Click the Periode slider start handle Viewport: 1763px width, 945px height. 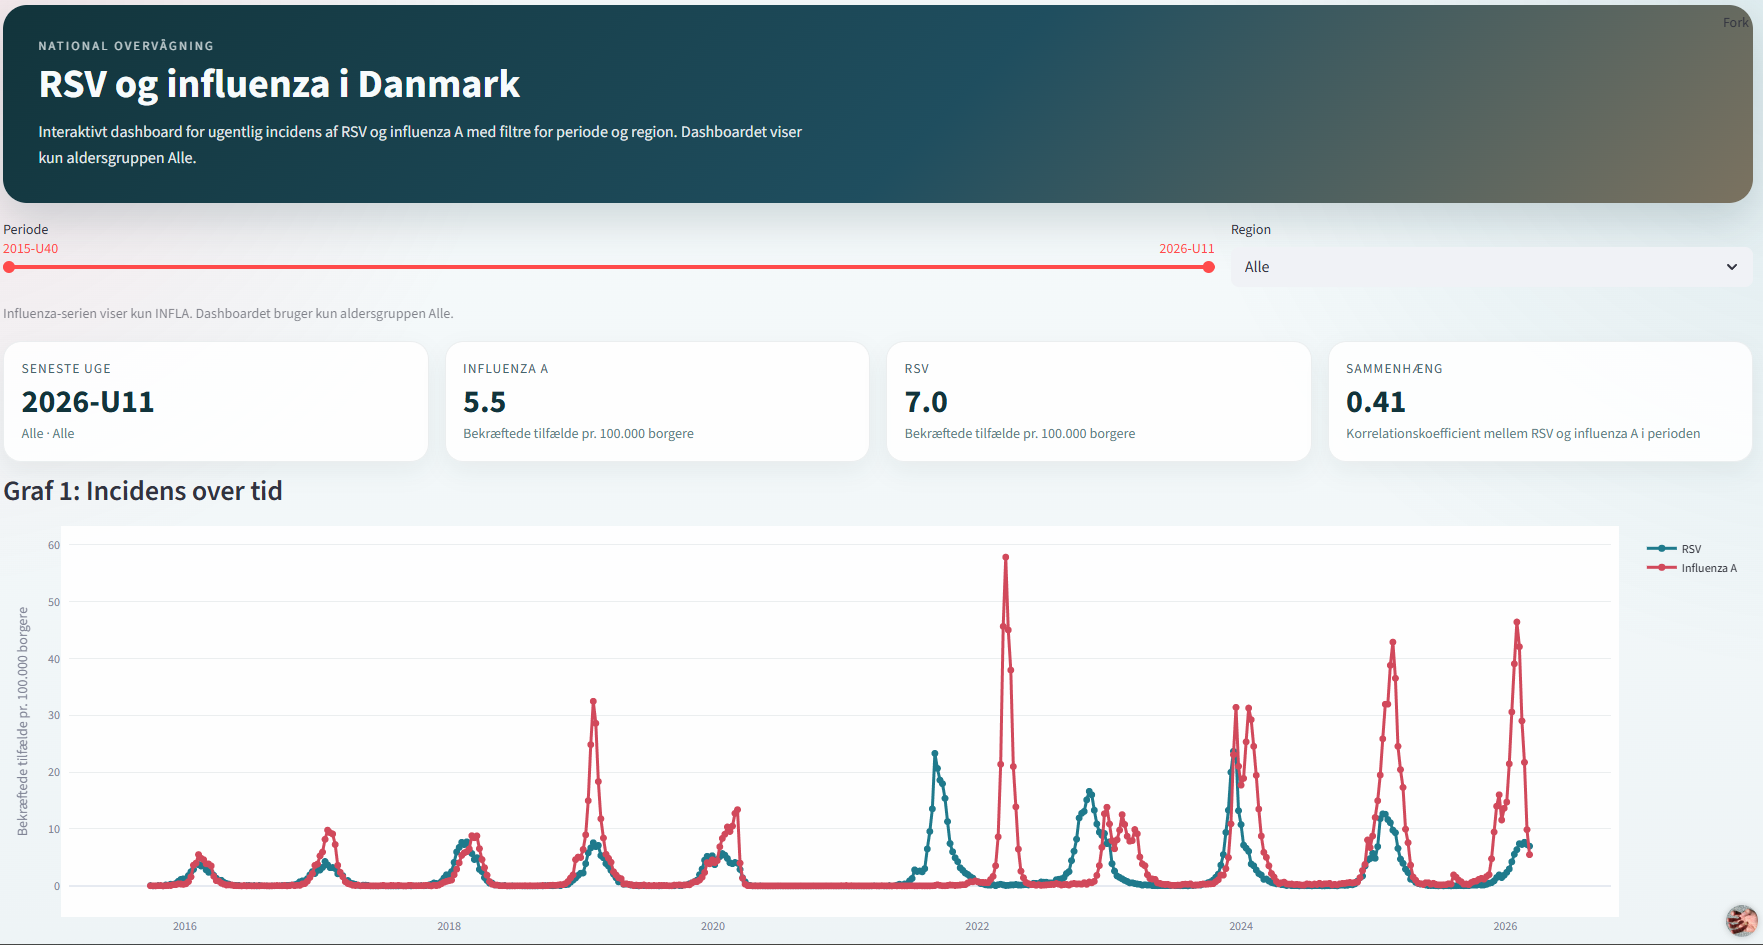coord(9,267)
